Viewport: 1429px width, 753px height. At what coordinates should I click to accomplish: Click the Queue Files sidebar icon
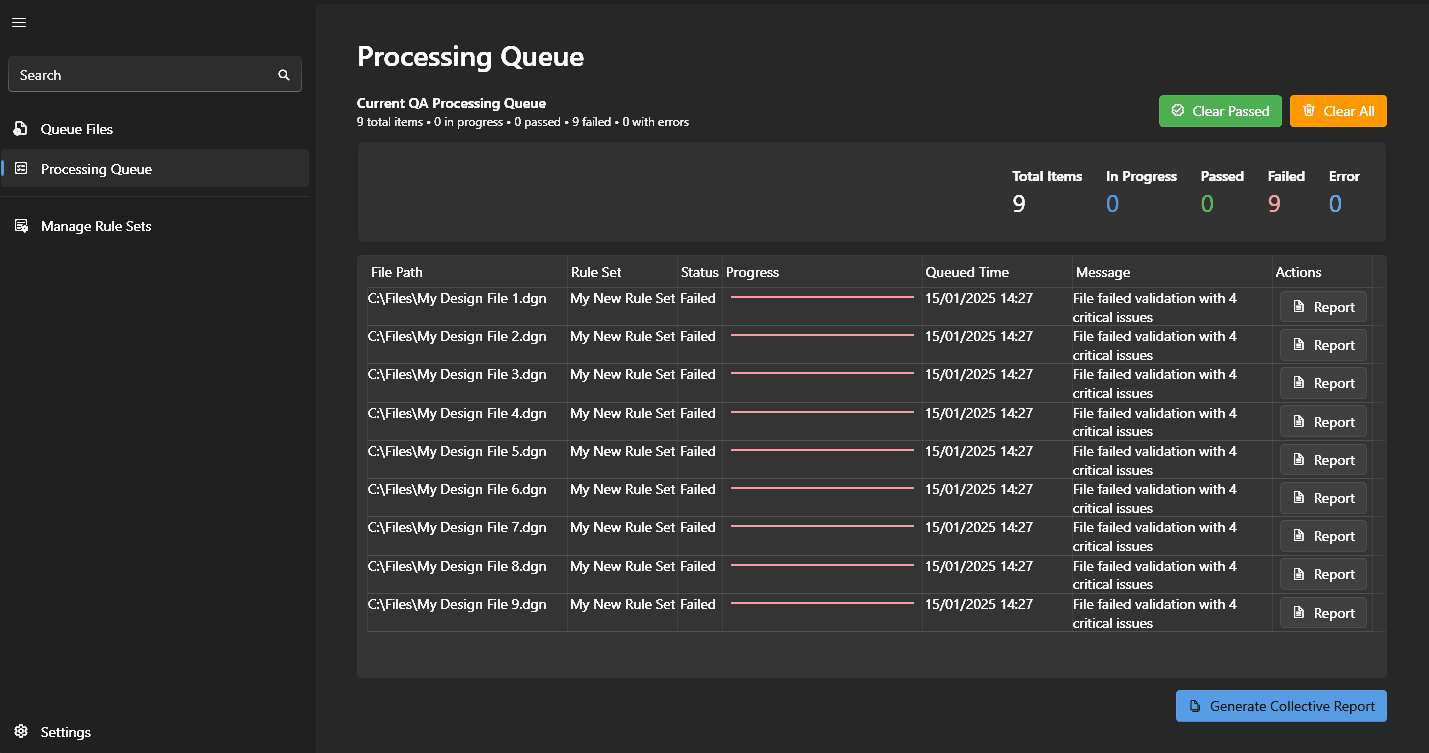pos(21,129)
